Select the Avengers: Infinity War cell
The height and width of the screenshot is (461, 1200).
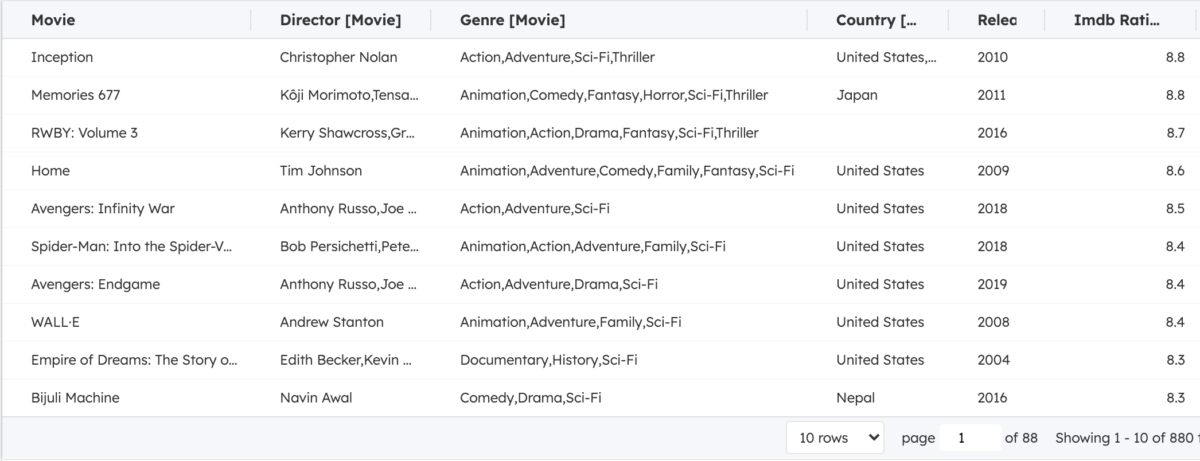click(103, 209)
